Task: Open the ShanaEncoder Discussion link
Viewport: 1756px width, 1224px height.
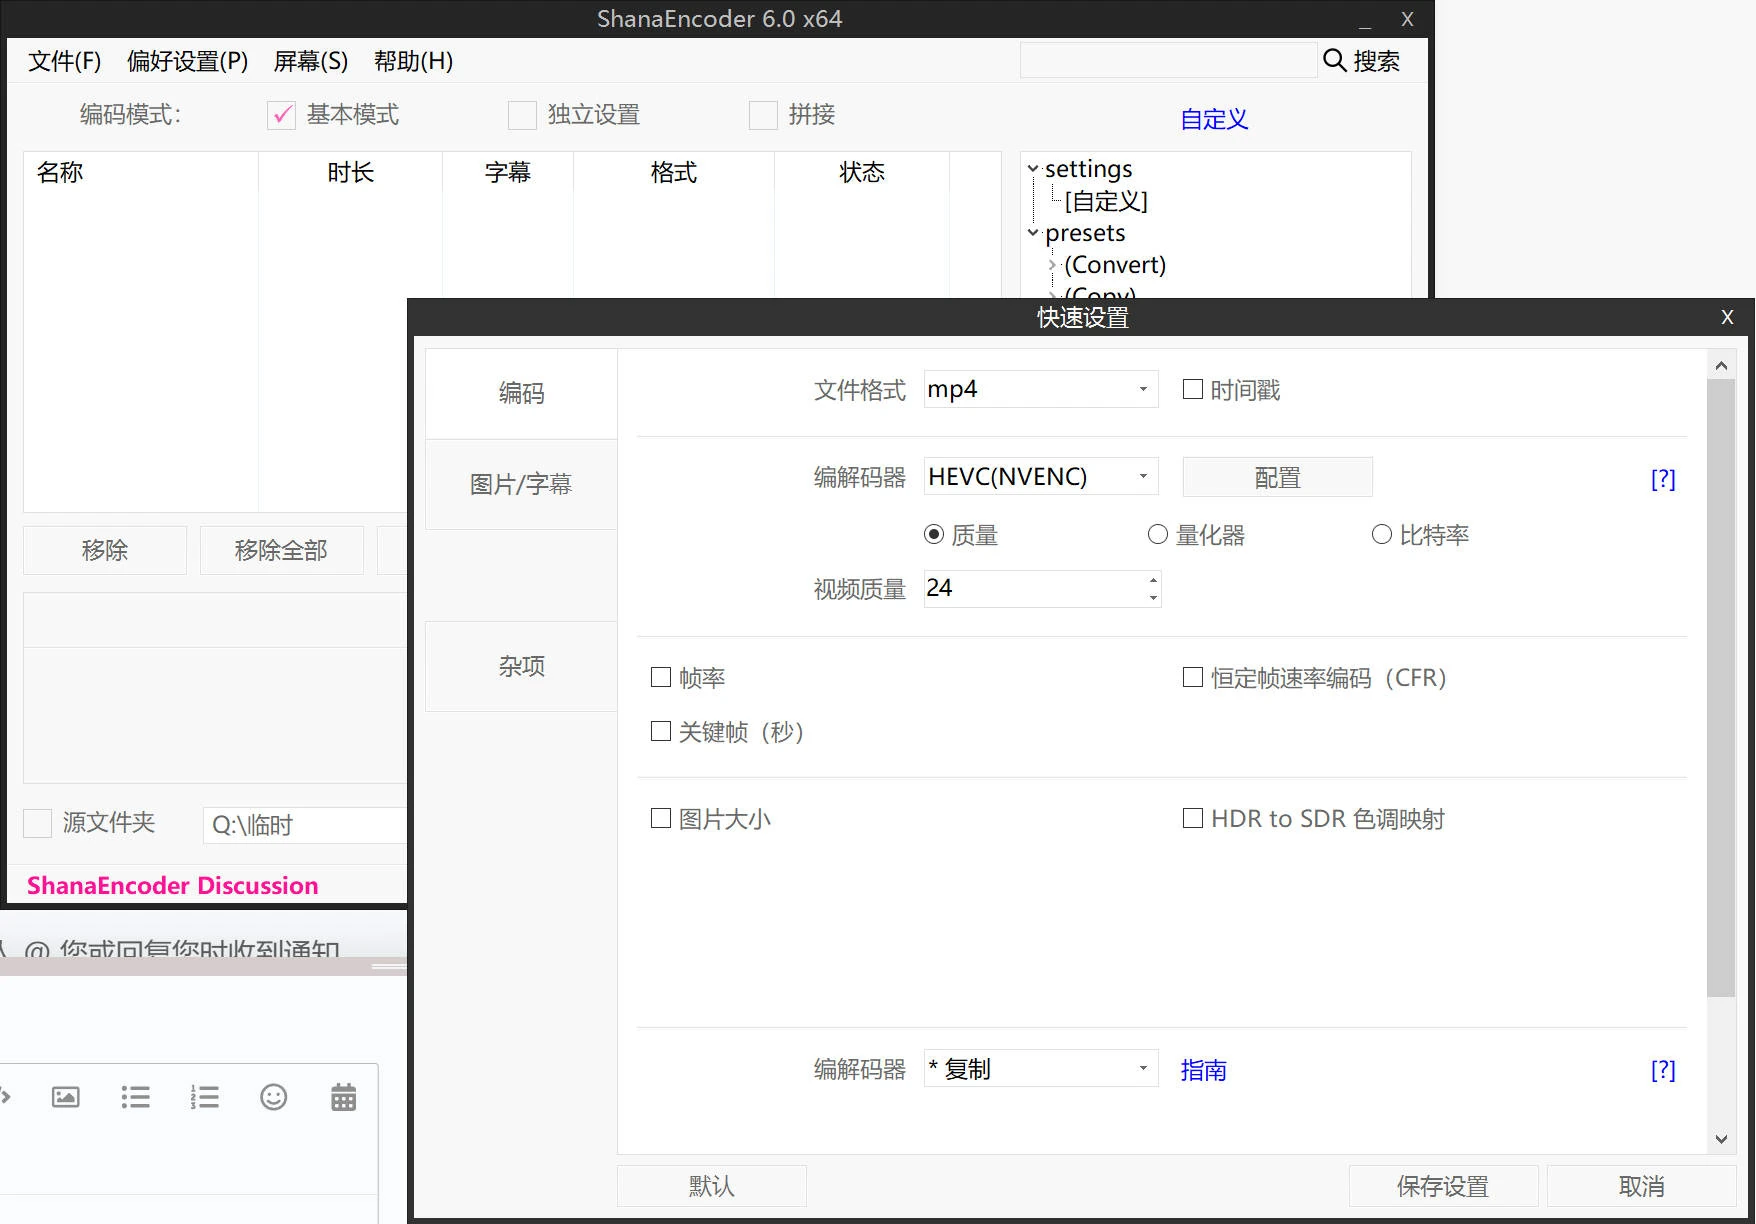Action: (172, 885)
